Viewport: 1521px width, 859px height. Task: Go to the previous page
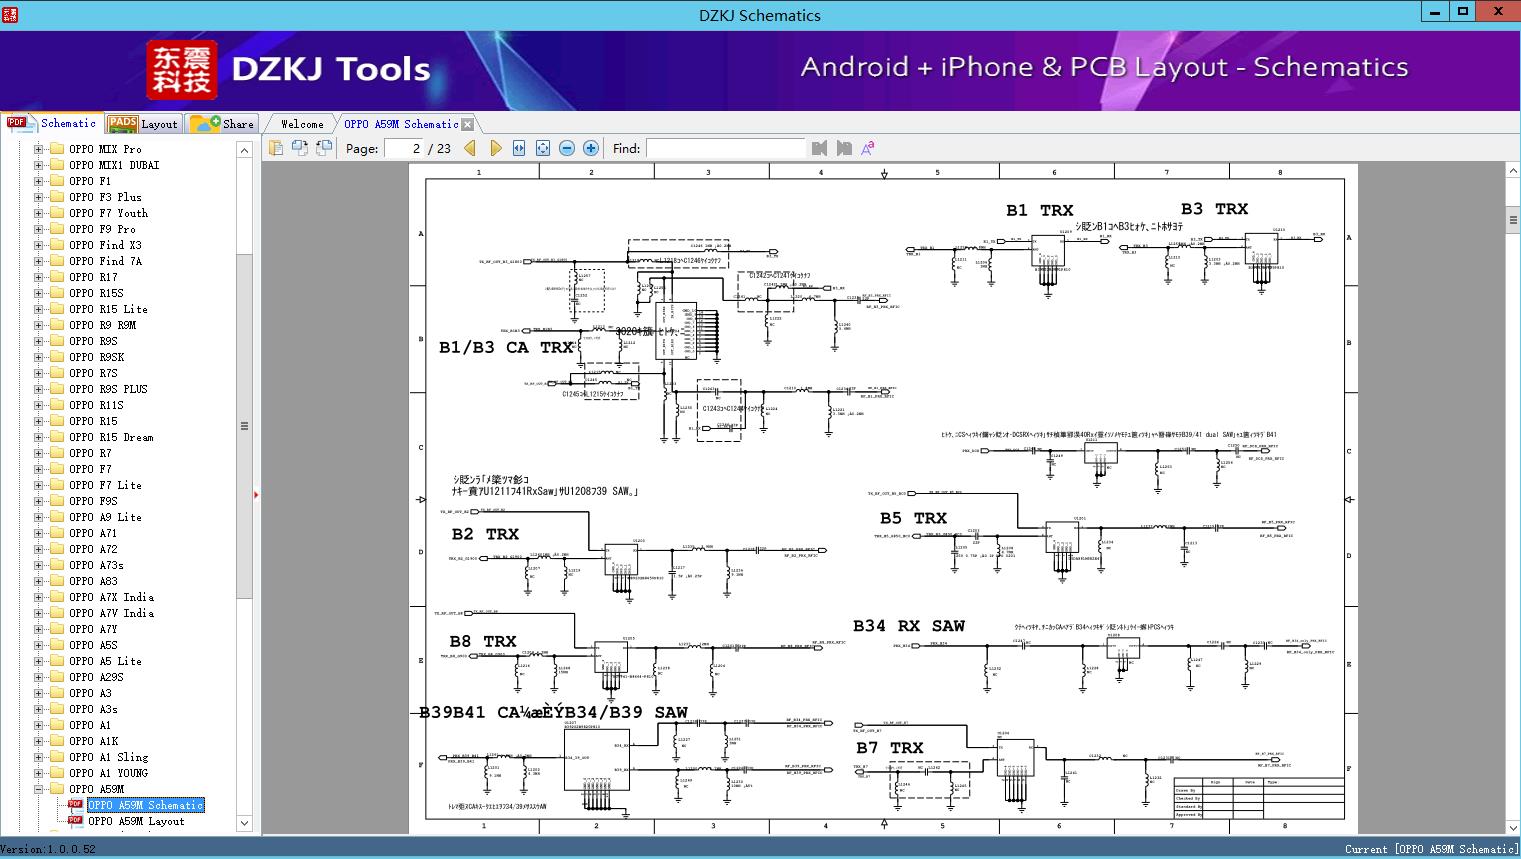coord(470,148)
